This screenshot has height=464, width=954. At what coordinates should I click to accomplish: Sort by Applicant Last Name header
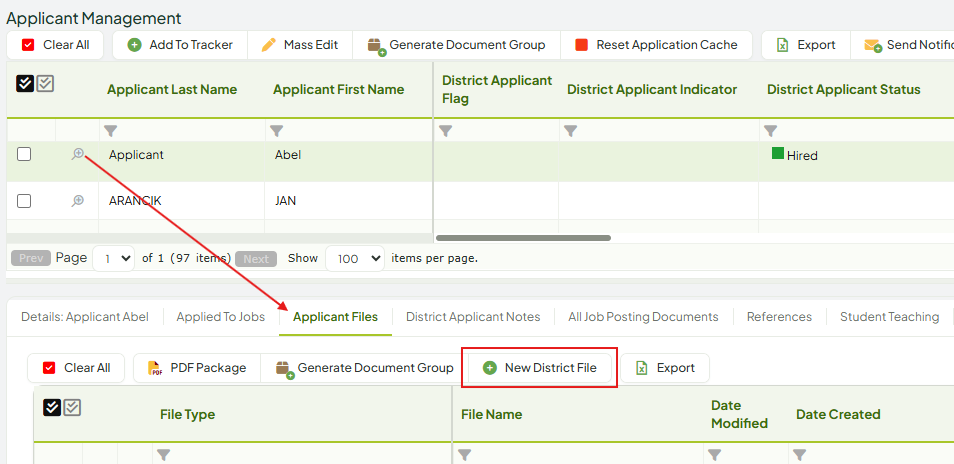pos(172,89)
